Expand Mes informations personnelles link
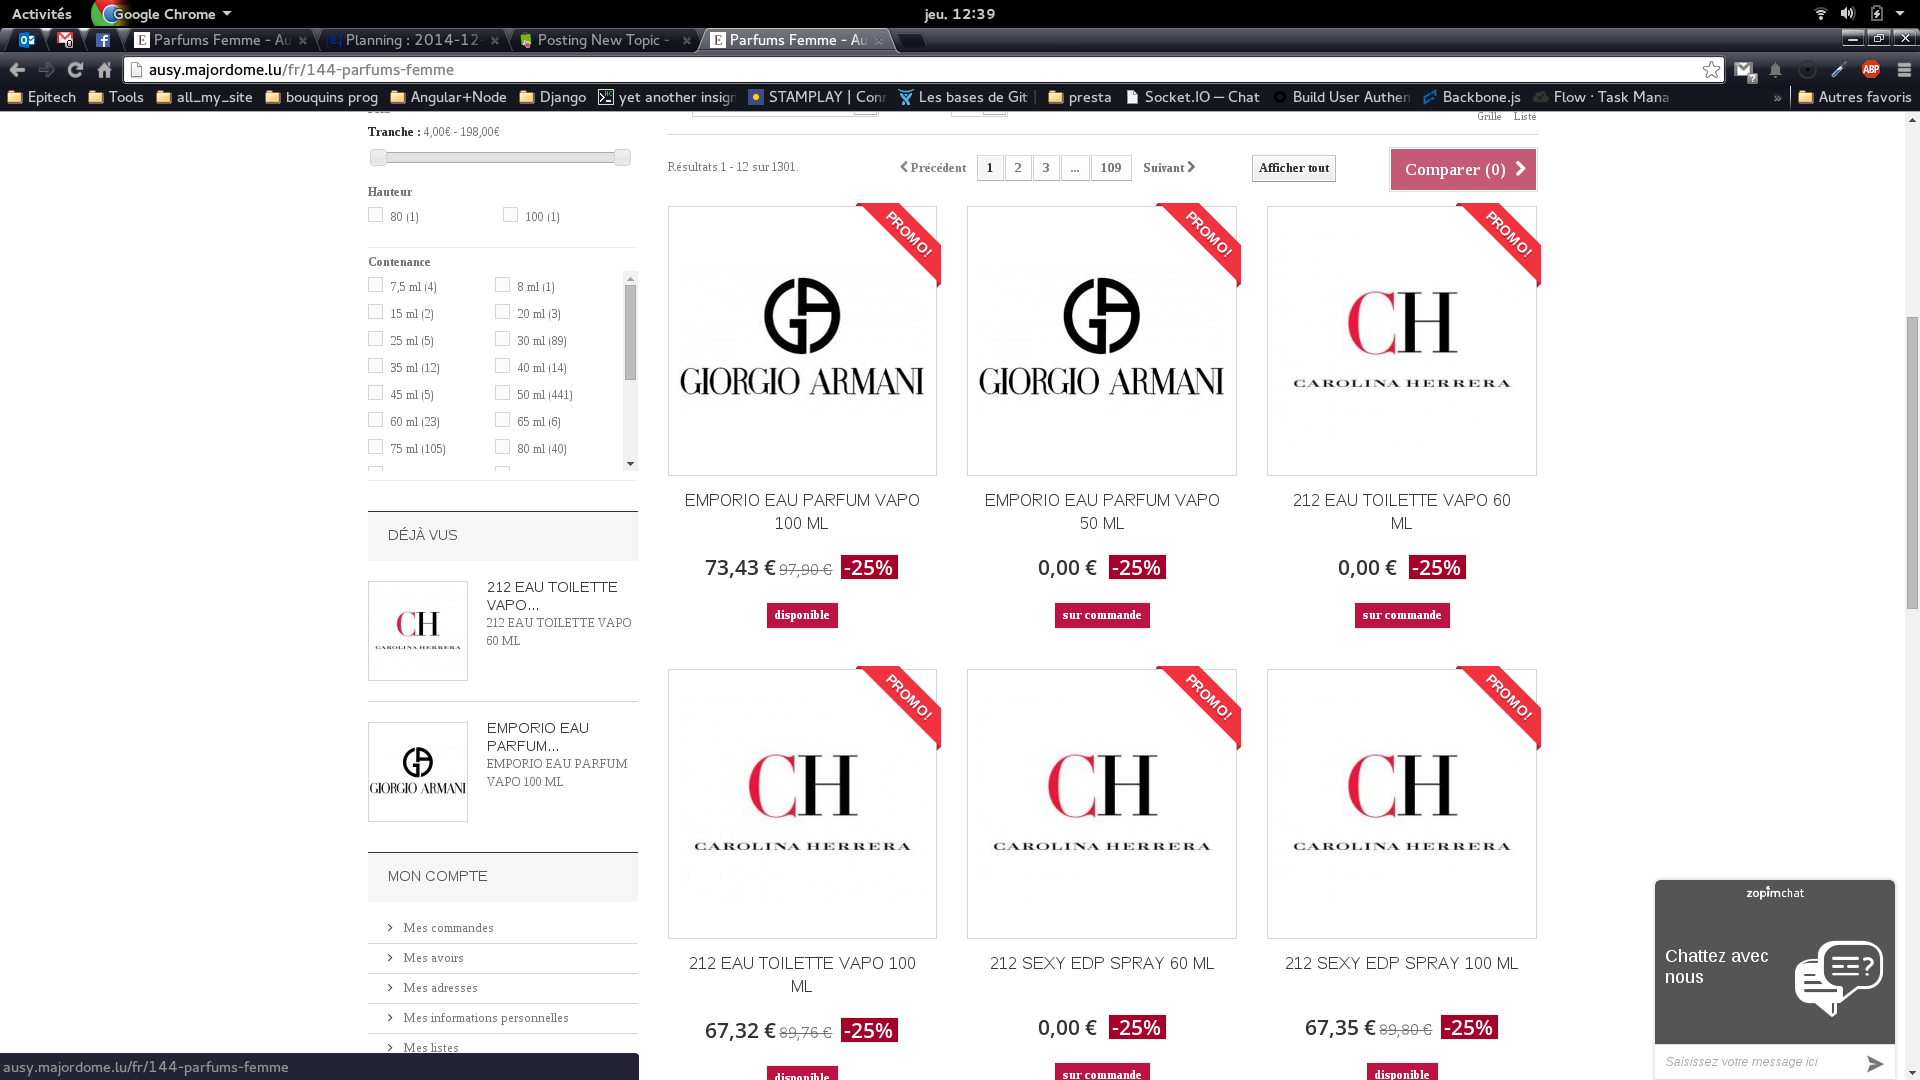 tap(486, 1018)
